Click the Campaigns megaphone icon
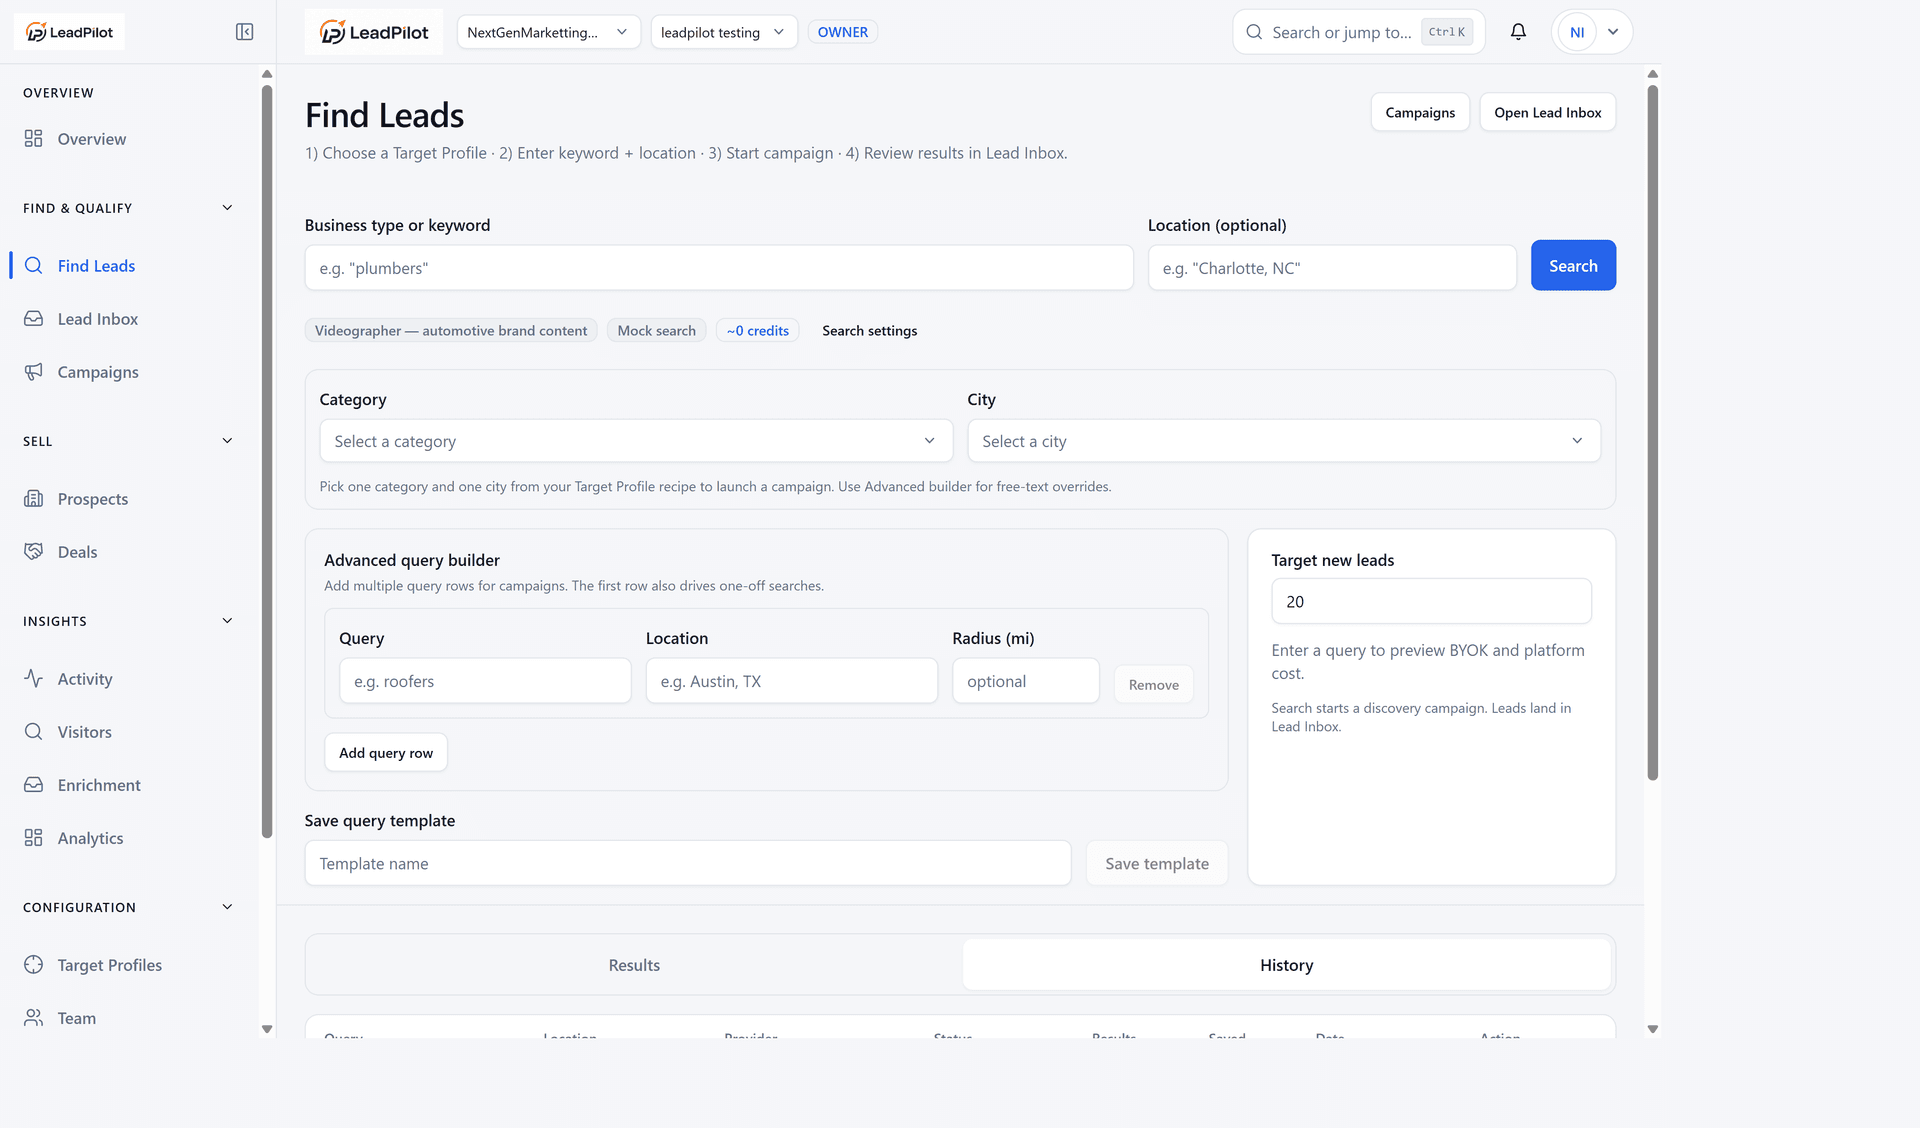Image resolution: width=1920 pixels, height=1128 pixels. (34, 372)
